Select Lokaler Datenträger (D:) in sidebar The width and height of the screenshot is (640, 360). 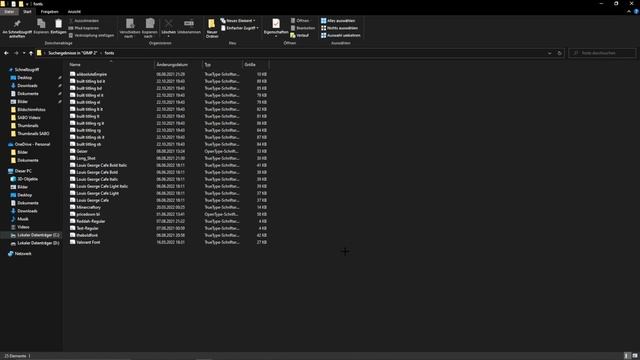(x=35, y=243)
